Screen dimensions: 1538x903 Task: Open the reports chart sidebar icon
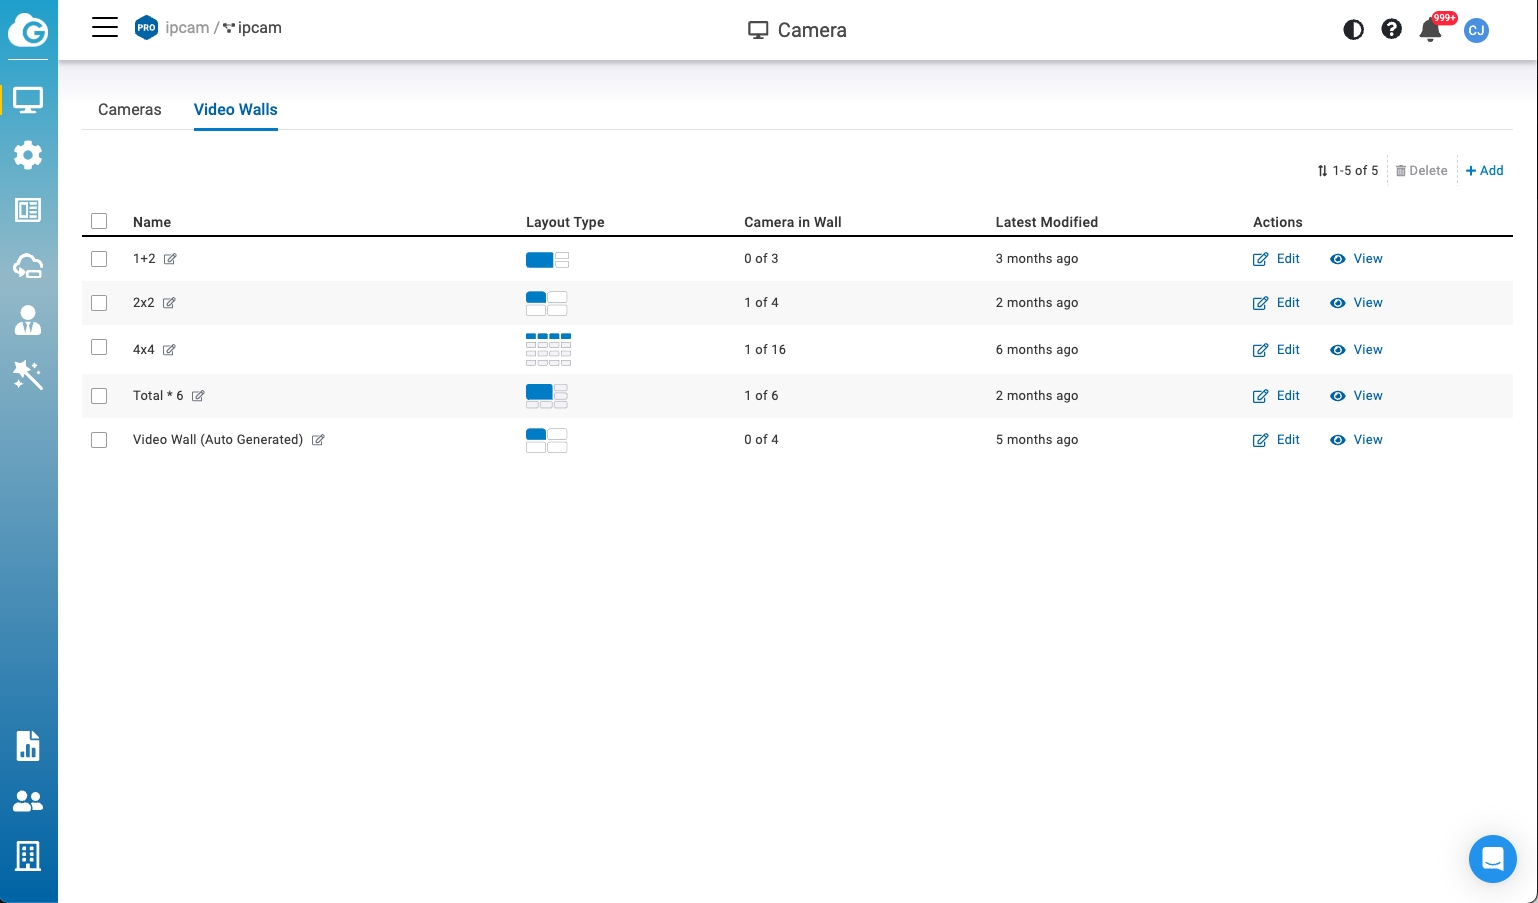pyautogui.click(x=28, y=746)
